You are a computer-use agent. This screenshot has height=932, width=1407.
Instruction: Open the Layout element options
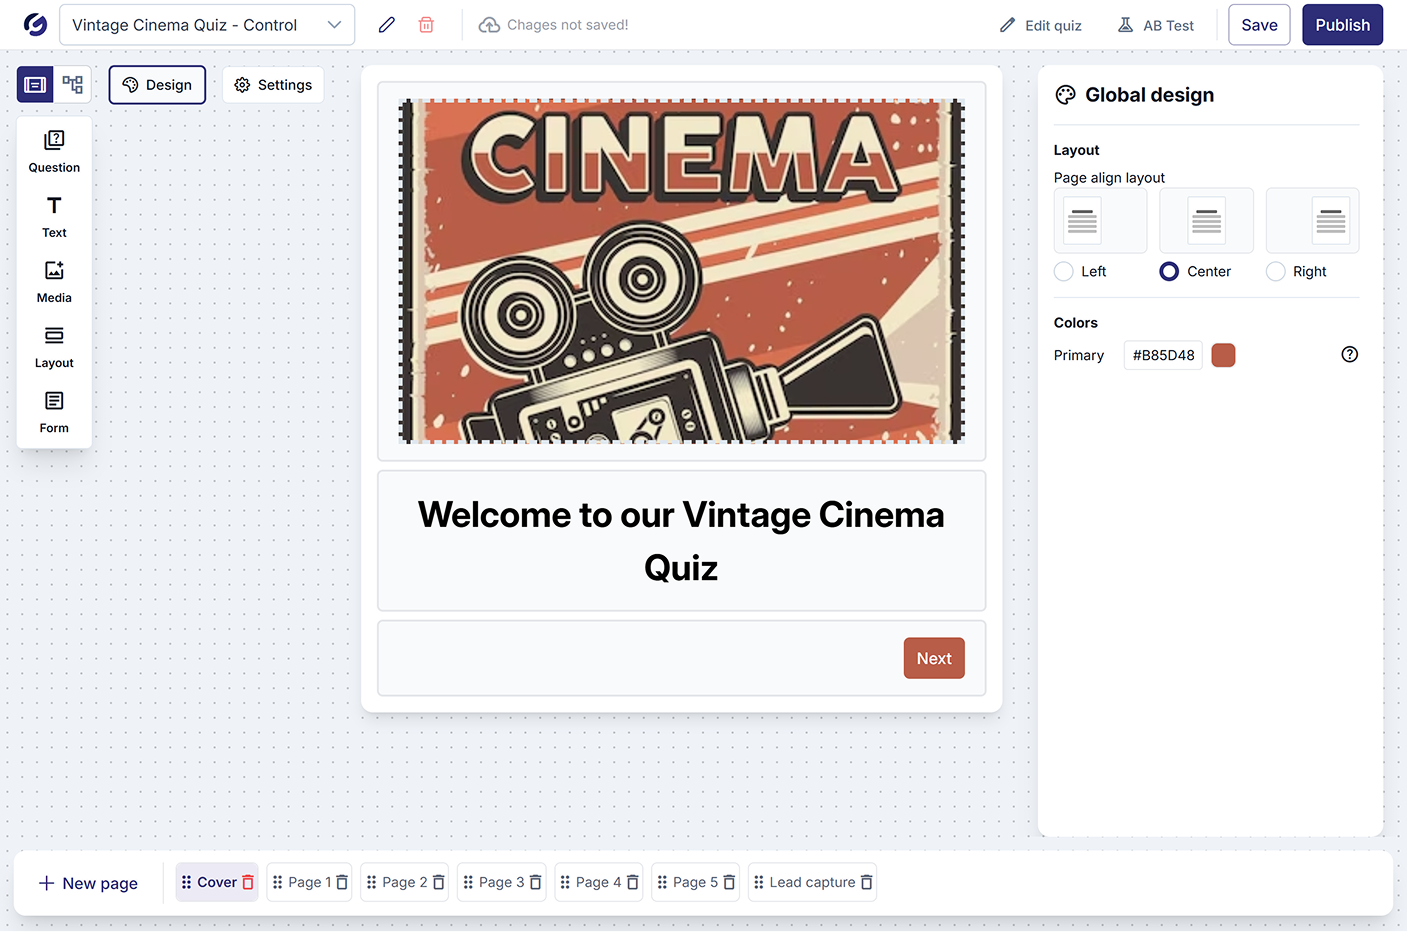click(x=54, y=346)
